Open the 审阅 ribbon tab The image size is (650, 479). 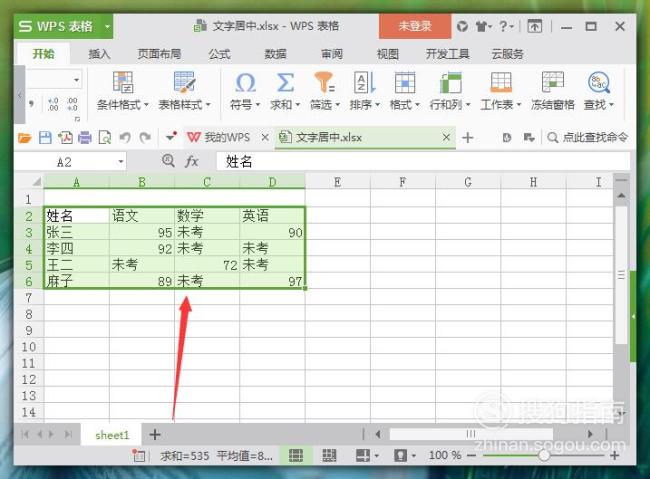click(332, 54)
